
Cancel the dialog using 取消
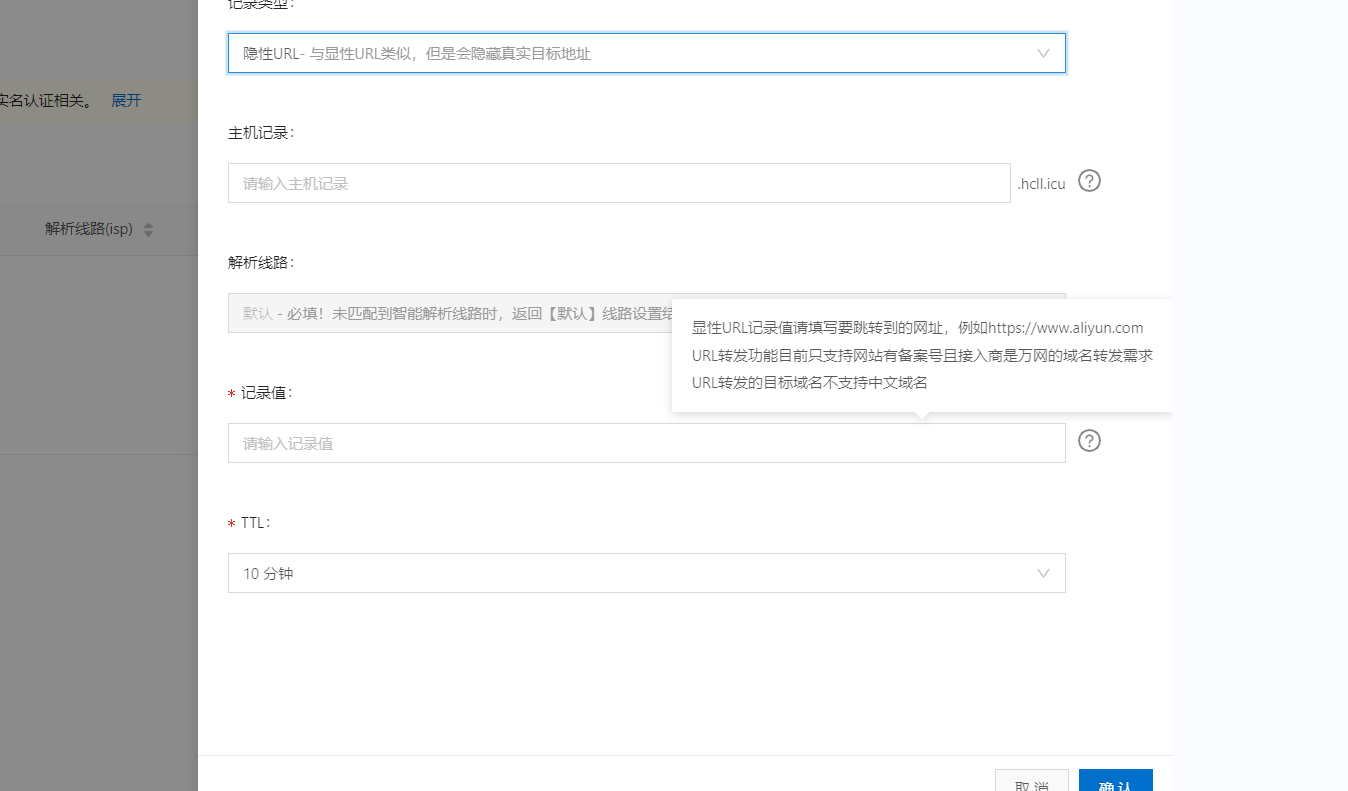pos(1031,785)
